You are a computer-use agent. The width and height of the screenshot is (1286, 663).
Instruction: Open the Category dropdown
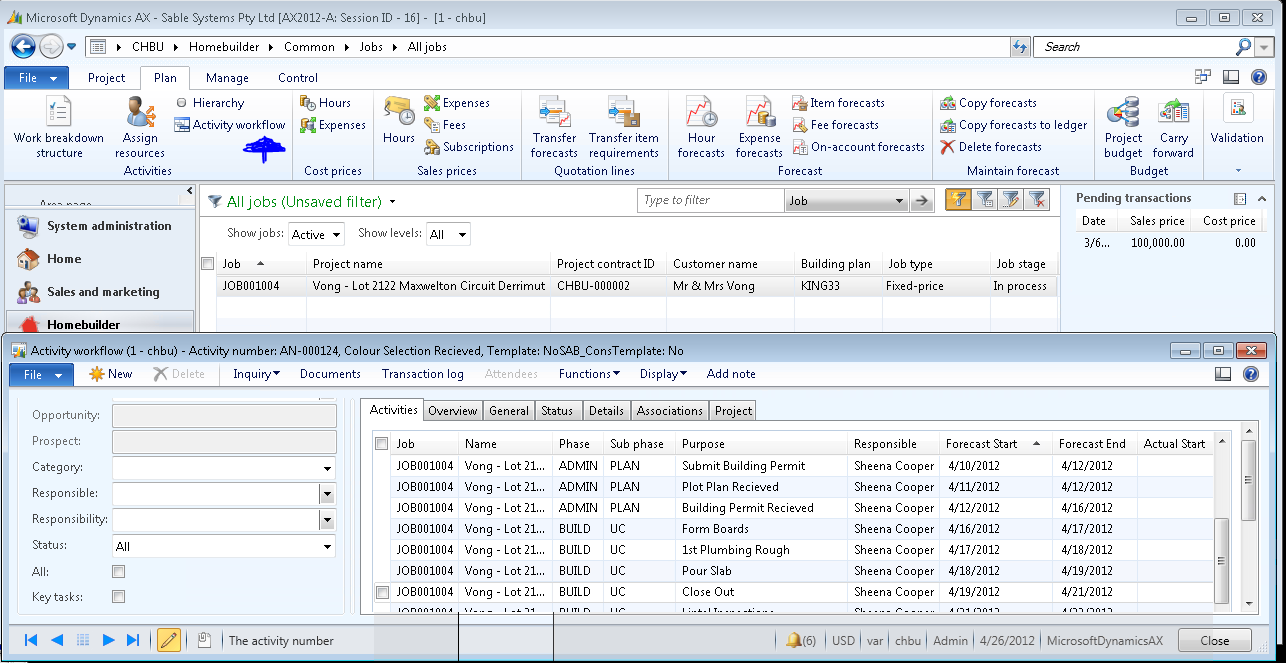(x=327, y=468)
